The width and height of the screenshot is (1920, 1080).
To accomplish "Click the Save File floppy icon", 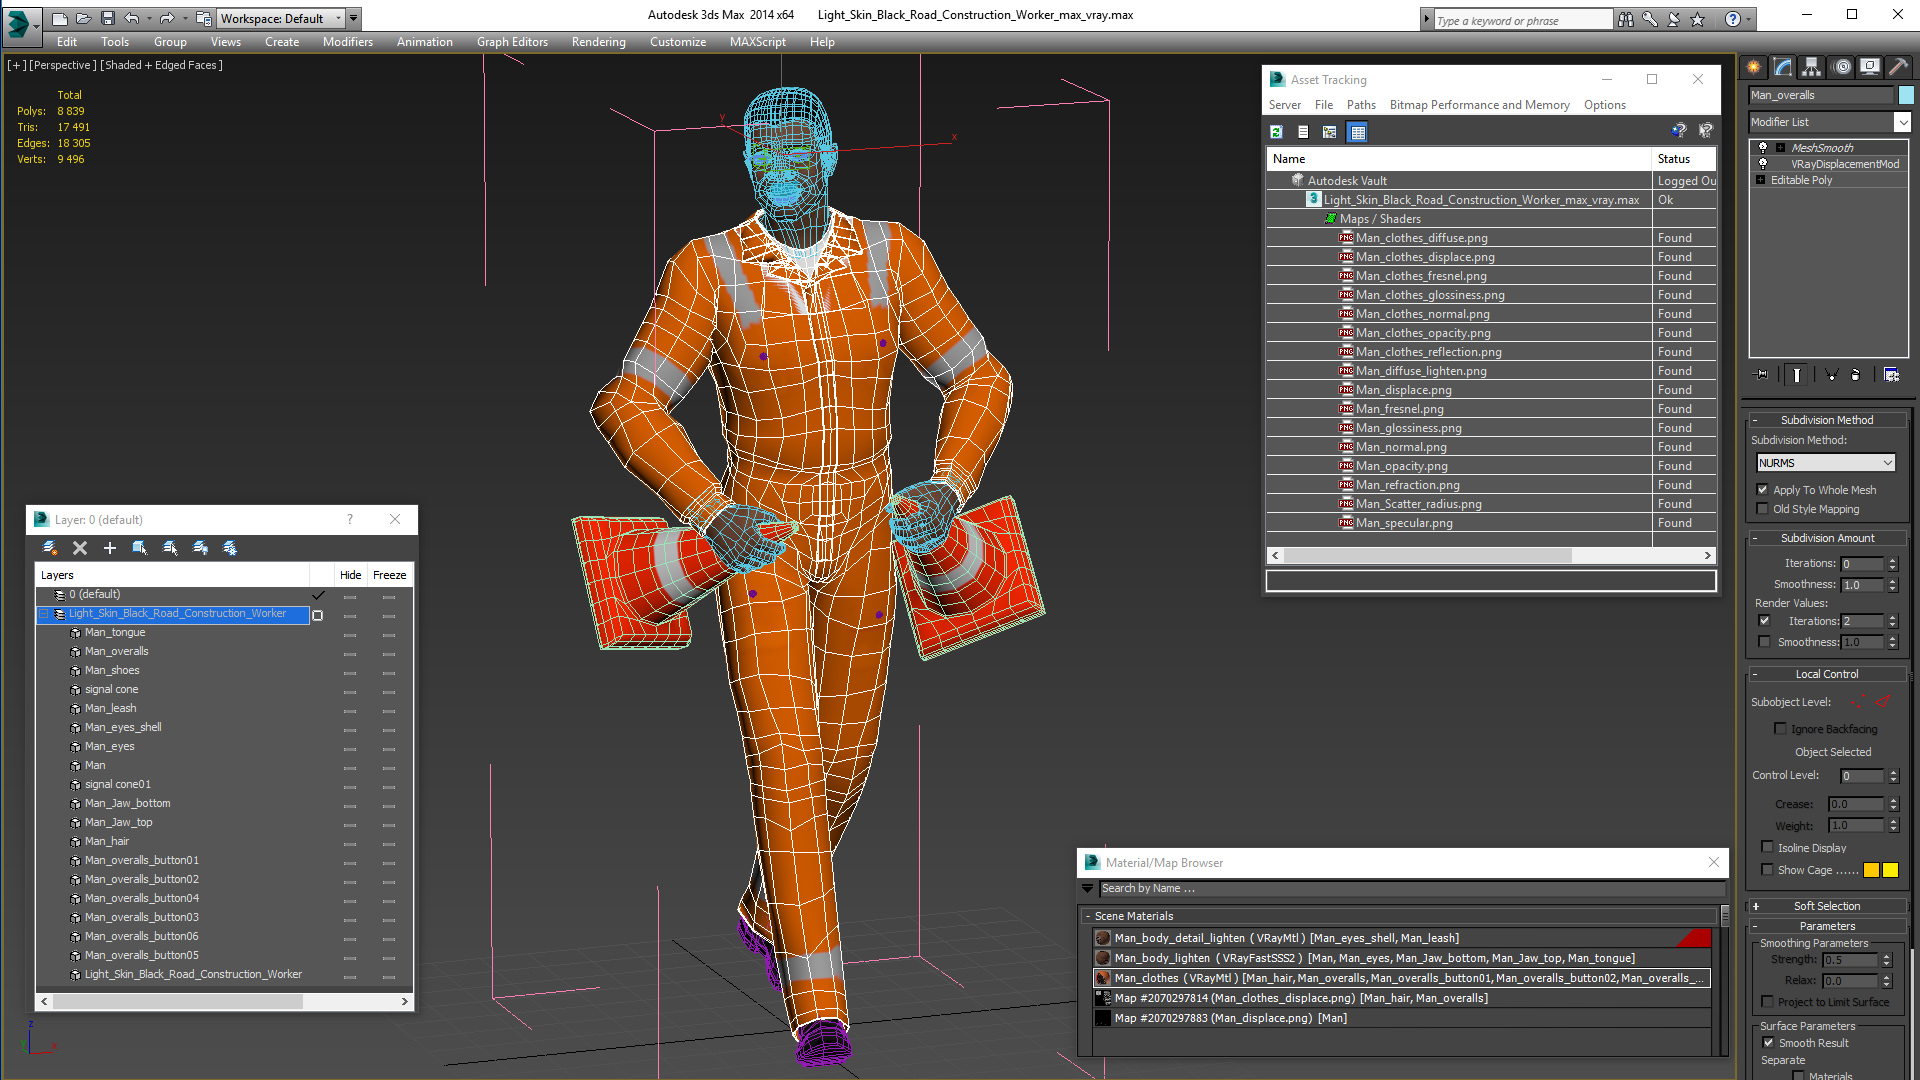I will (x=108, y=18).
